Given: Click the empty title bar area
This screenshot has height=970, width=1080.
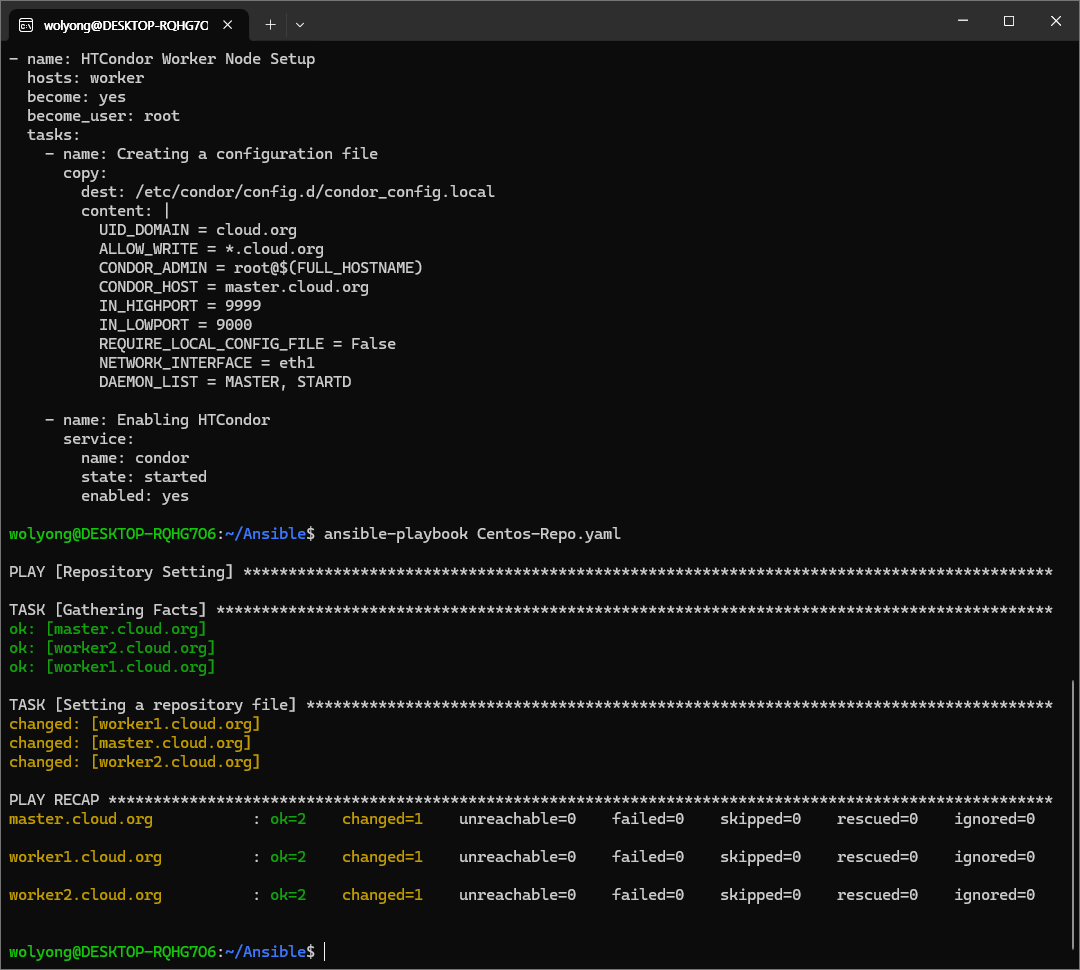Looking at the screenshot, I should (x=620, y=21).
